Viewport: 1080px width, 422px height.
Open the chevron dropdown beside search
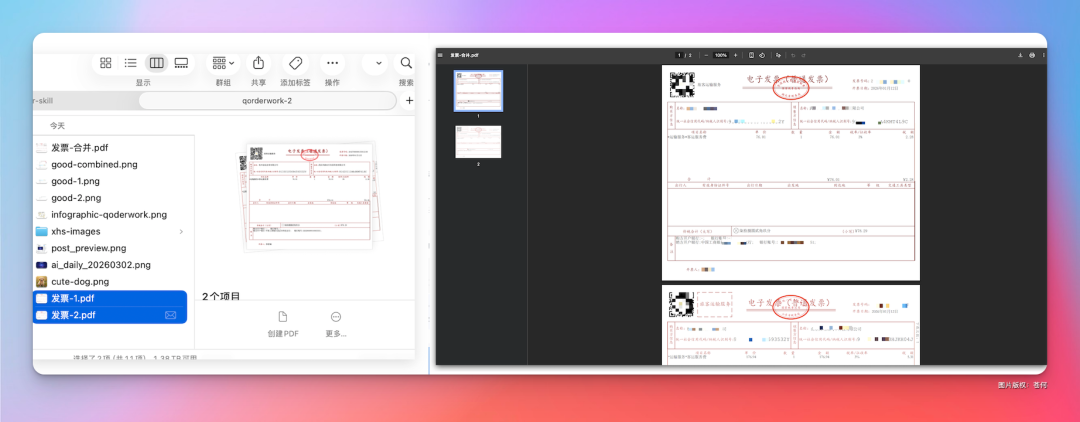click(378, 63)
